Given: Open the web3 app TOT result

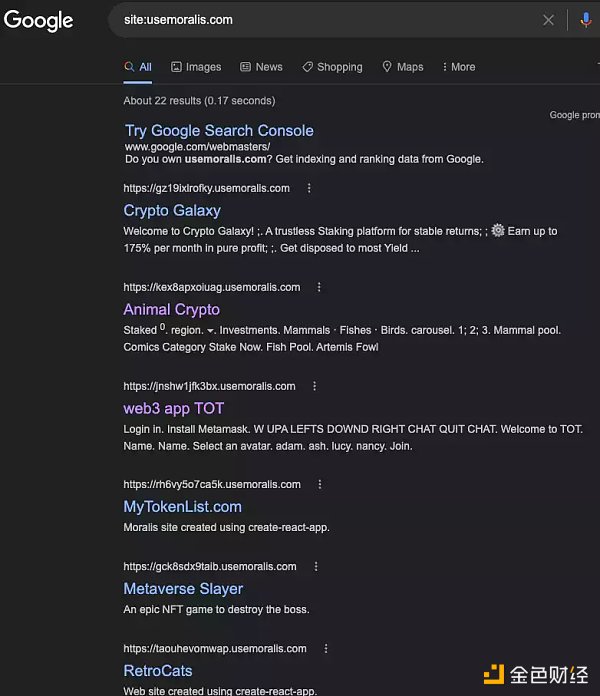Looking at the screenshot, I should [174, 408].
